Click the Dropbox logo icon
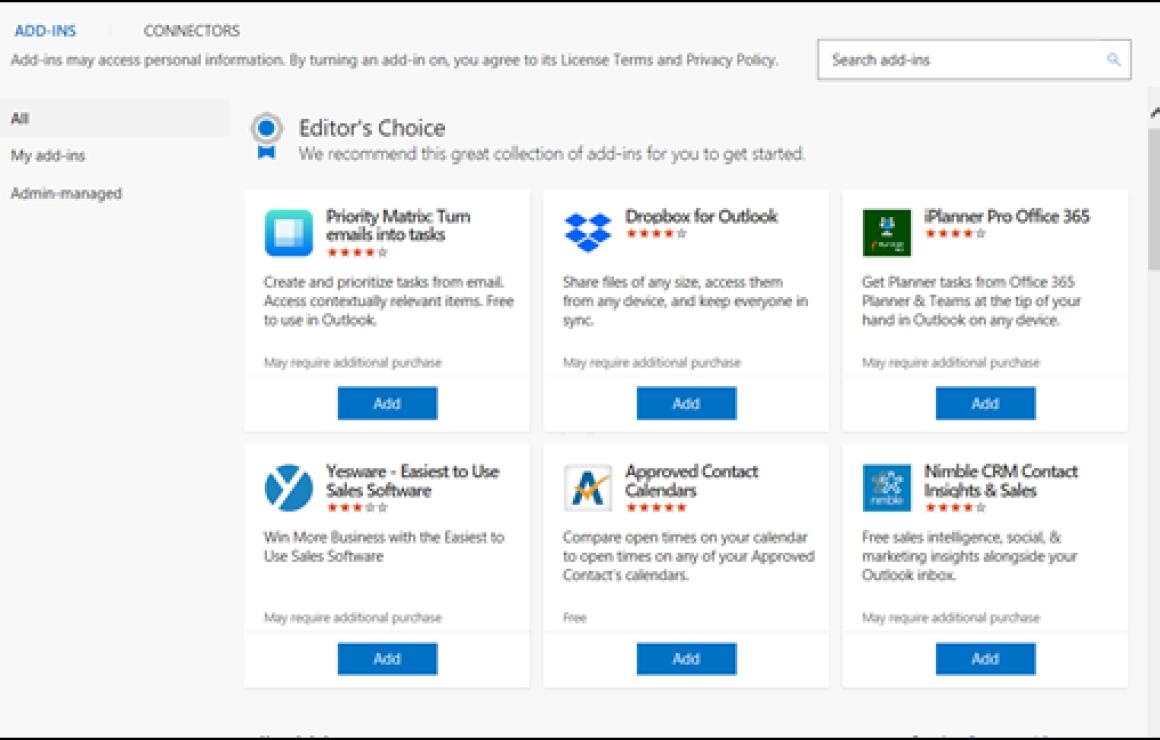The width and height of the screenshot is (1160, 740). pyautogui.click(x=587, y=232)
